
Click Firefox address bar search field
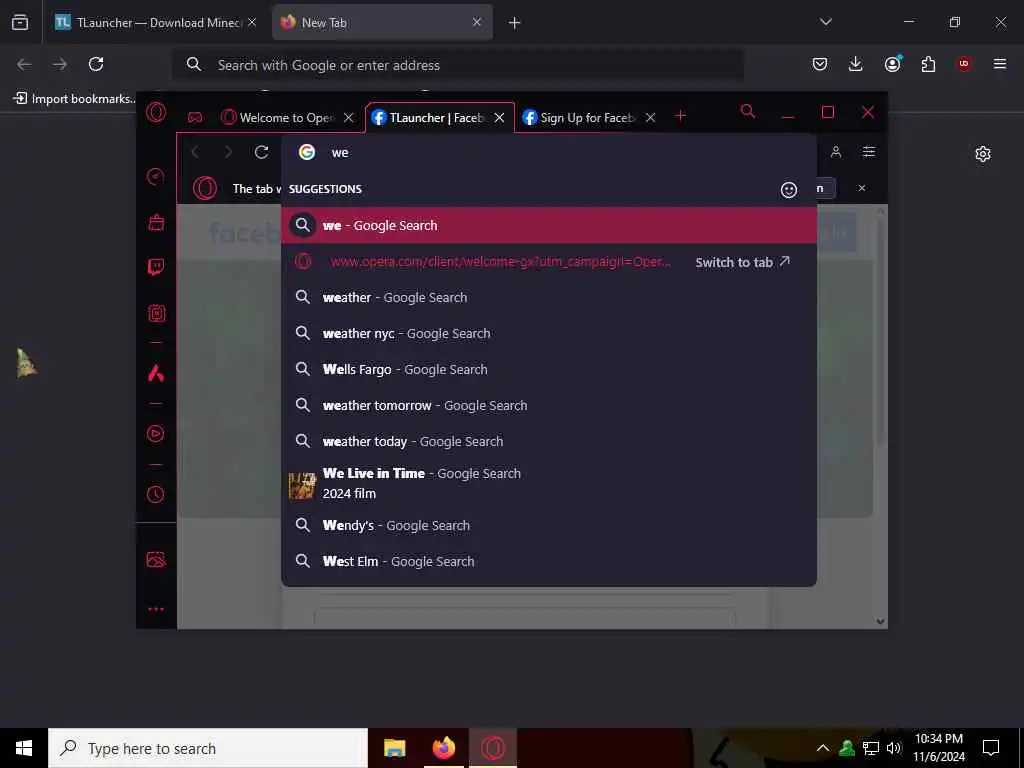[458, 65]
